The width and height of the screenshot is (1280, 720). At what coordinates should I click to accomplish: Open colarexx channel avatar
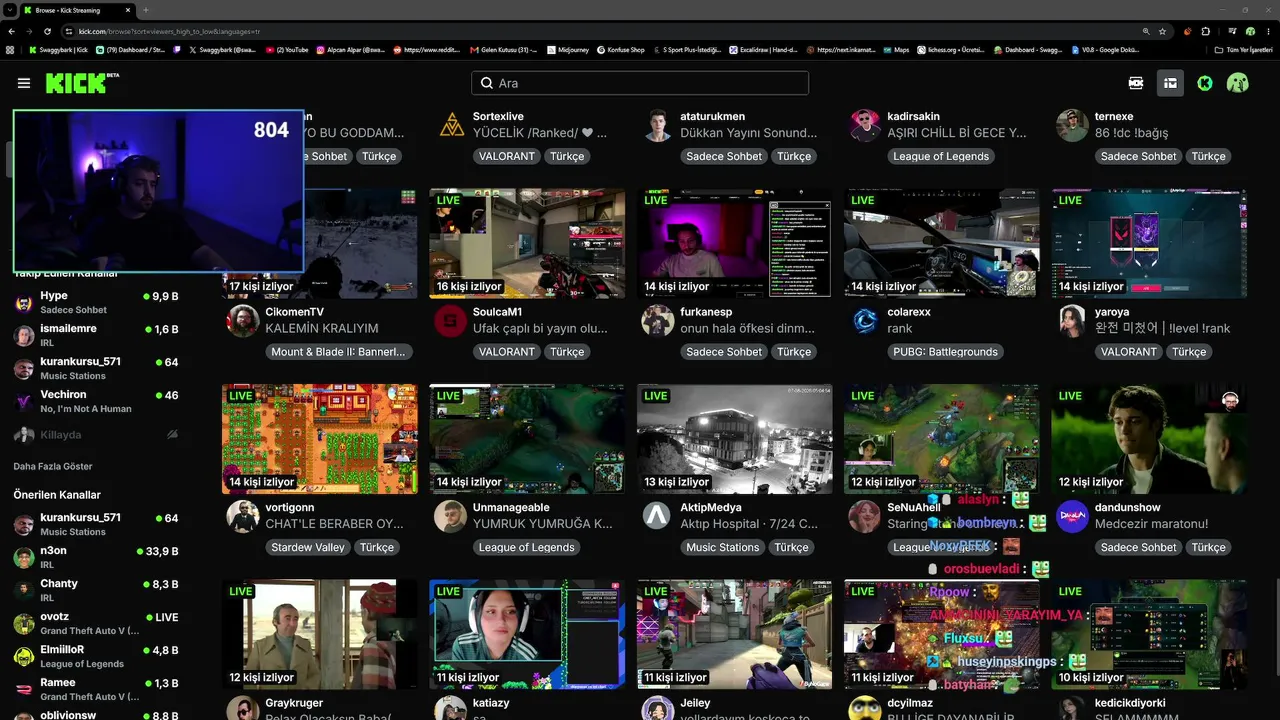(x=865, y=321)
